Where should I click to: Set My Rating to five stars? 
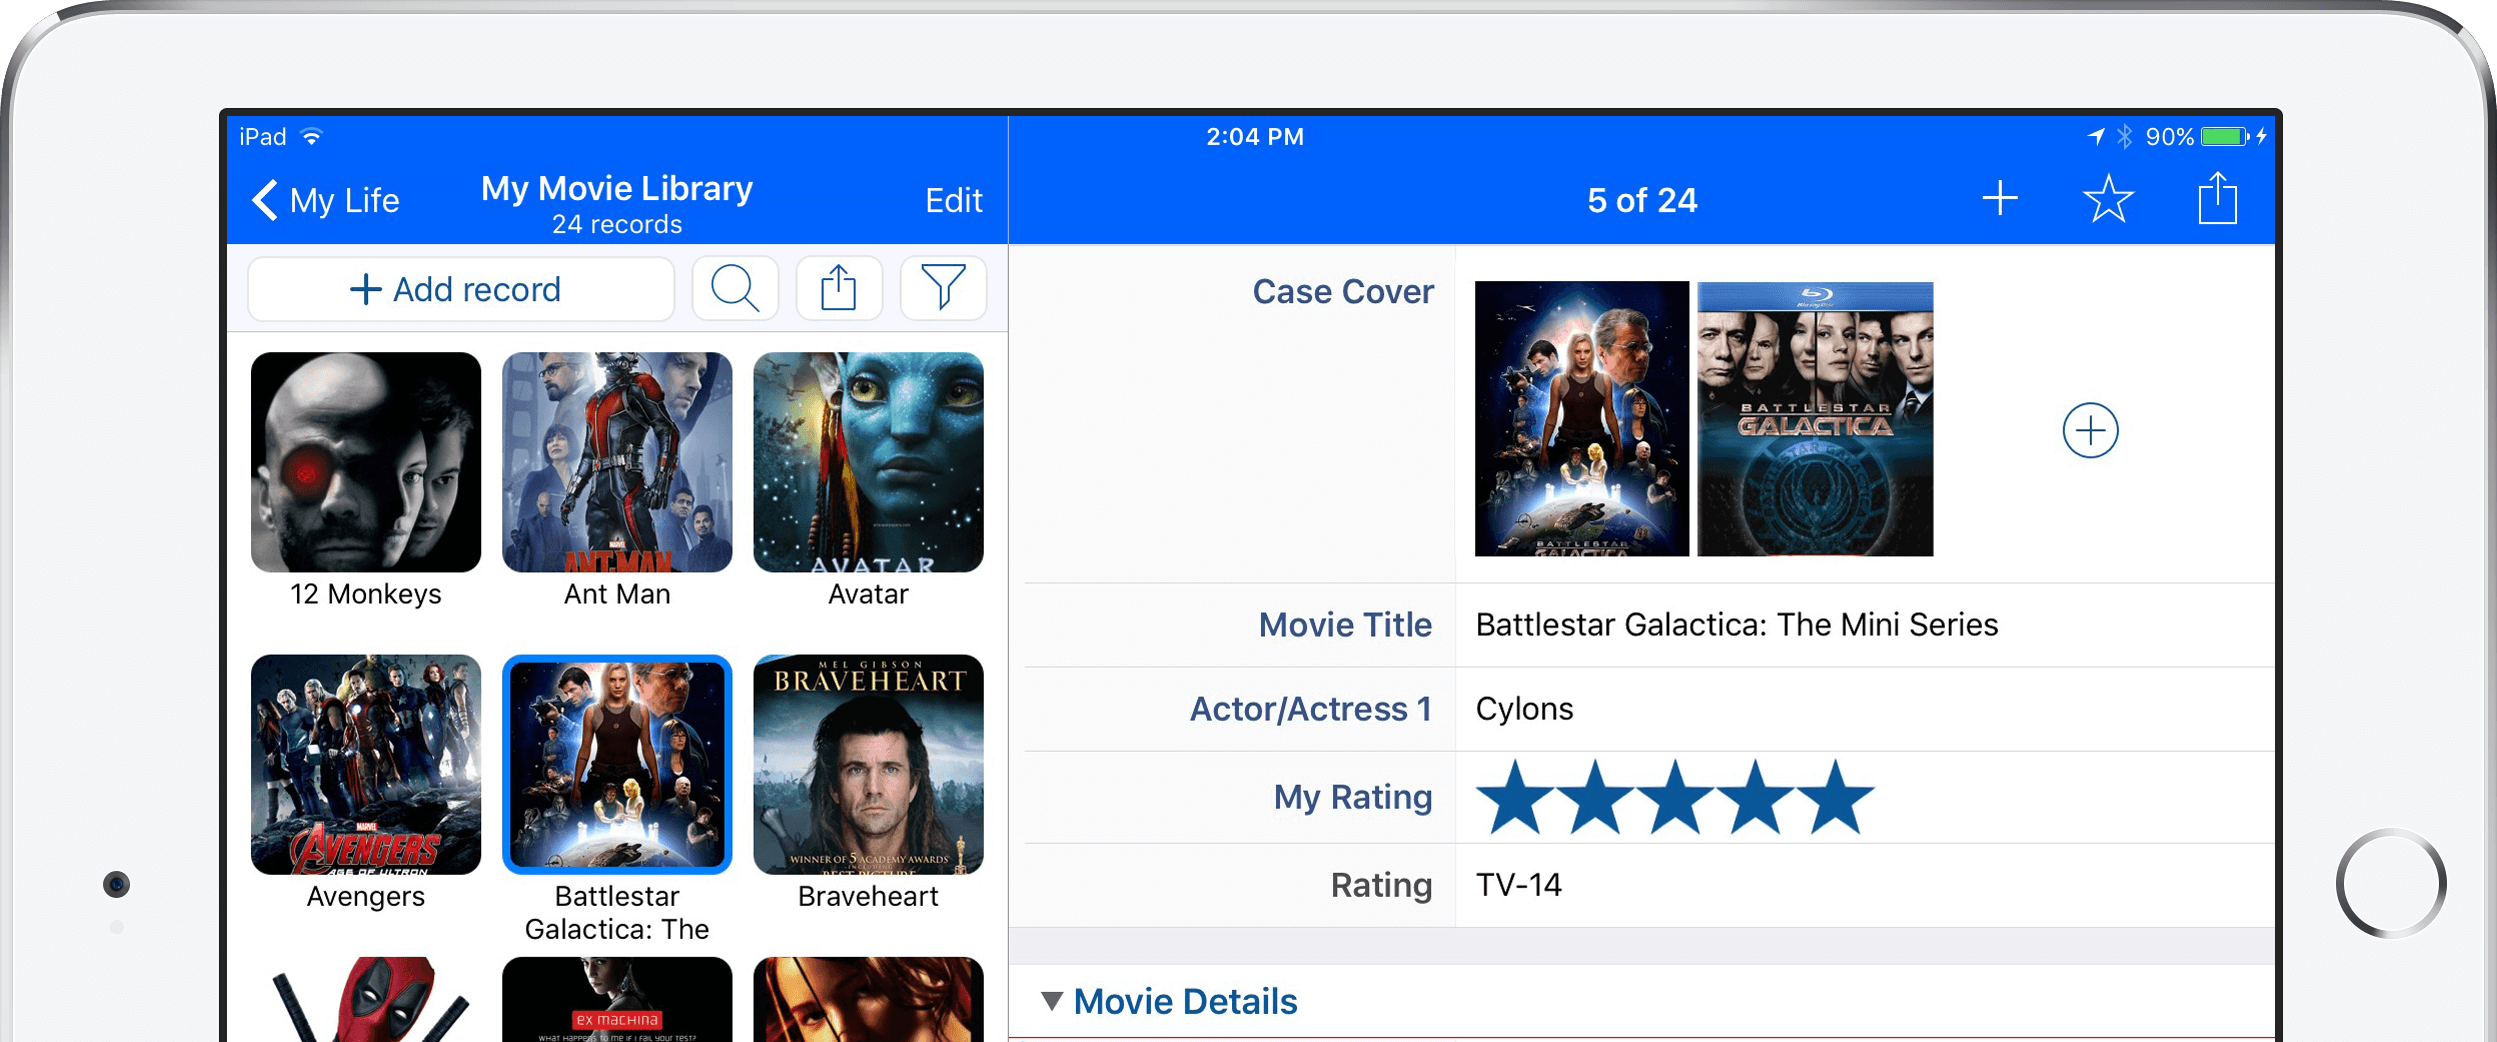tap(1835, 797)
